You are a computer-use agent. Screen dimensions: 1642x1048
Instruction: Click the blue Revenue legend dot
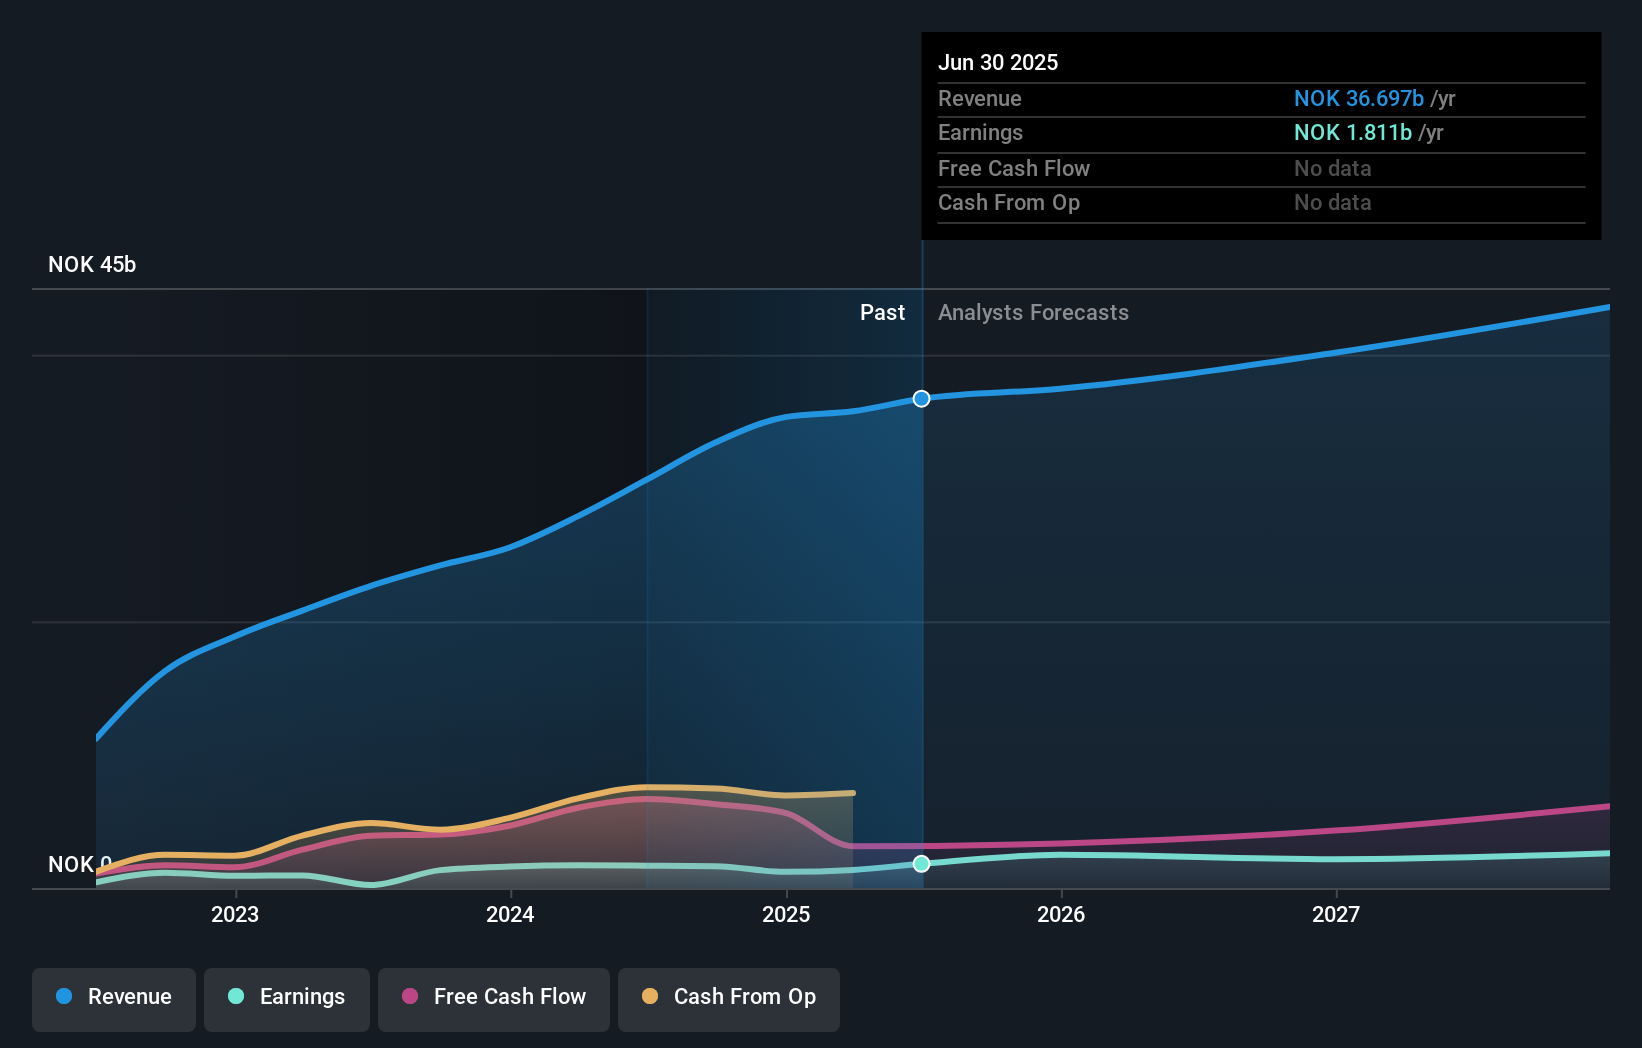coord(63,997)
